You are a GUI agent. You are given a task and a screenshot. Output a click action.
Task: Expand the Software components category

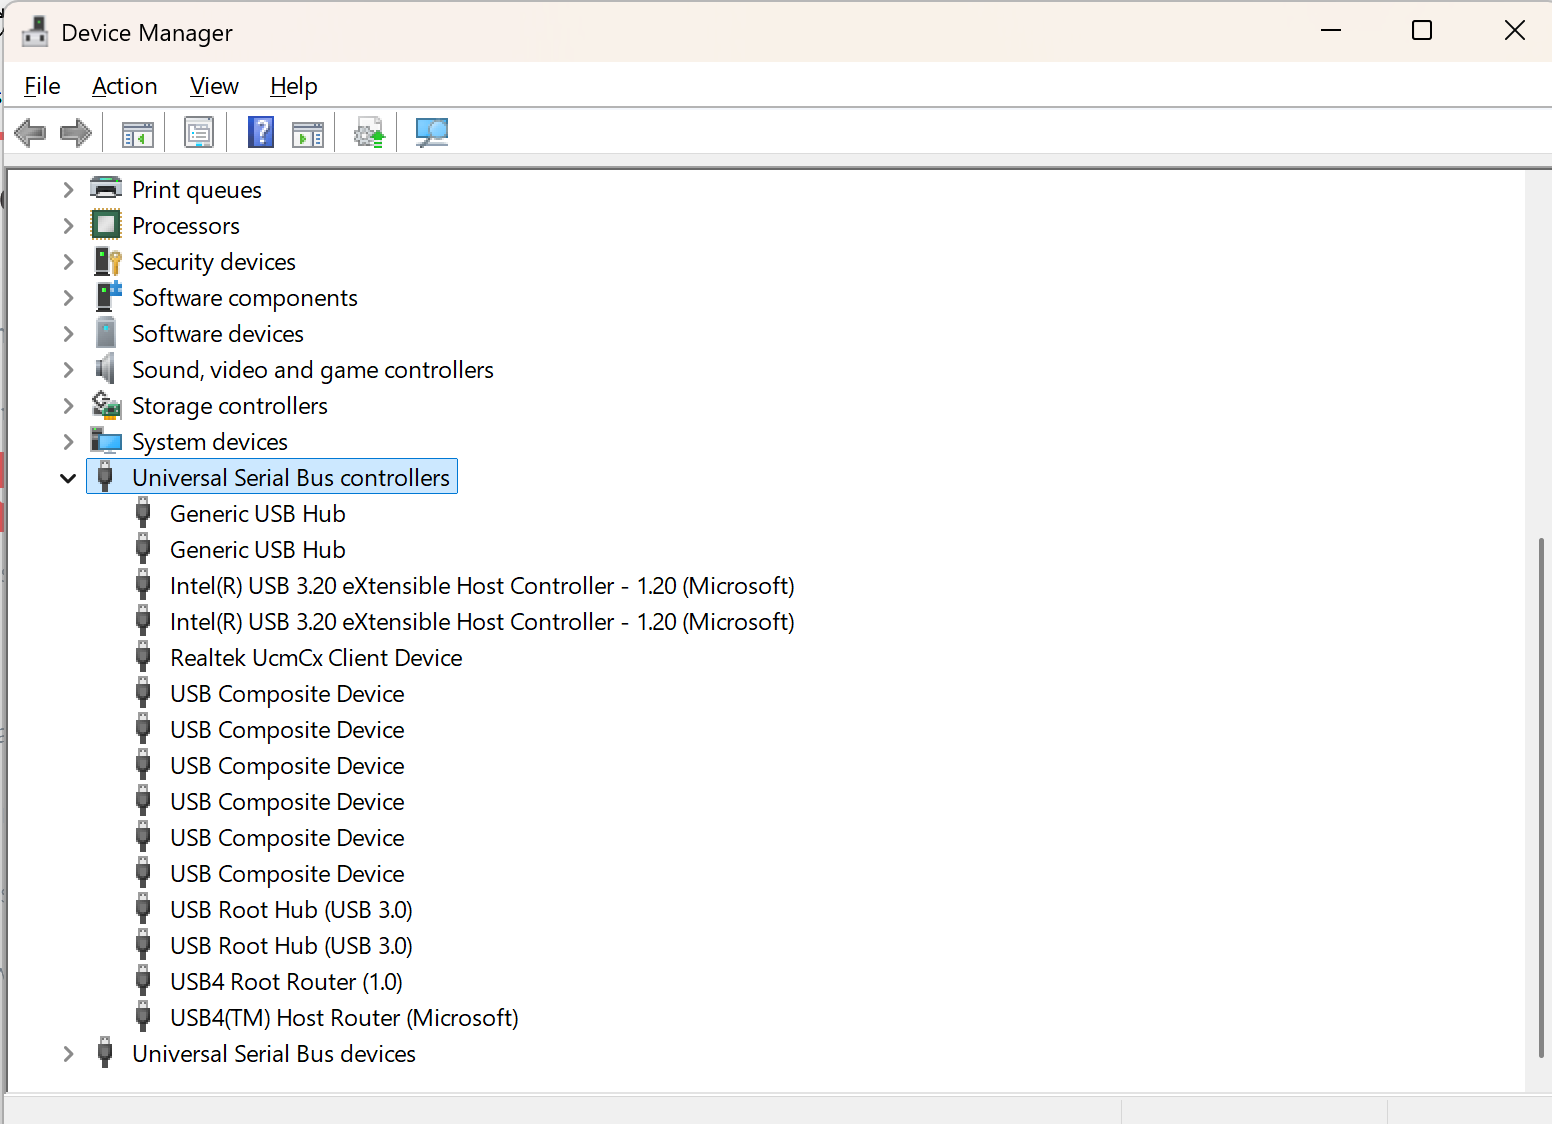(68, 297)
